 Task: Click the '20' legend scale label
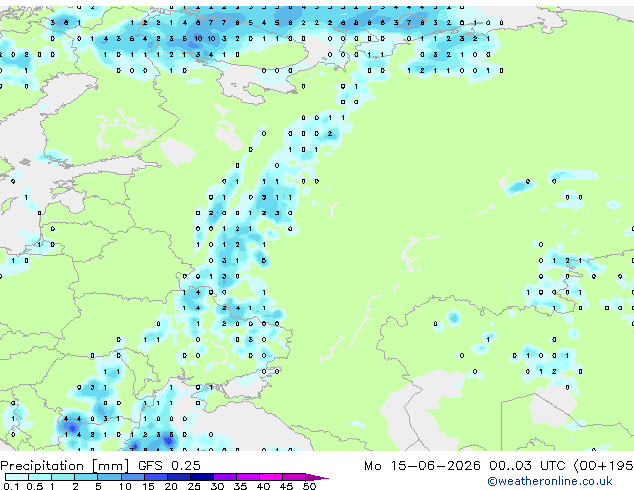click(171, 486)
